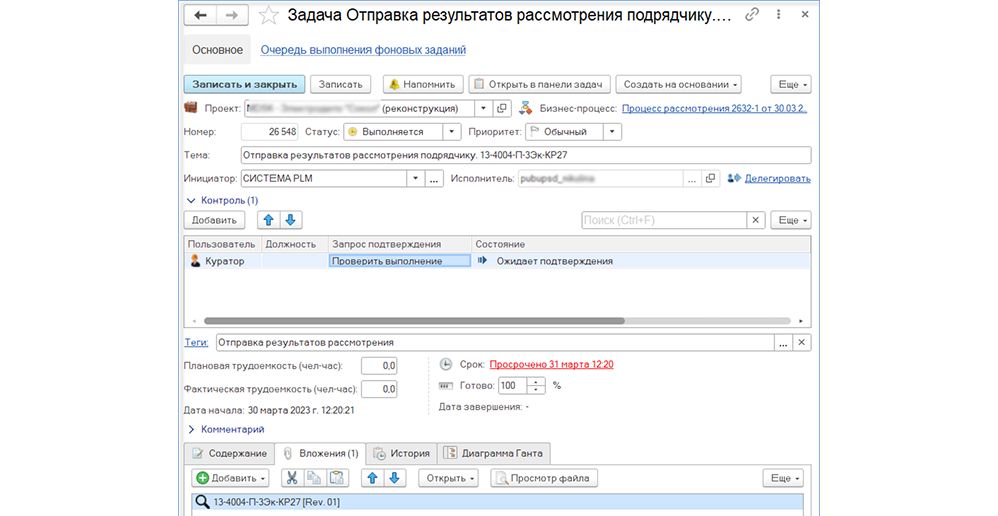Clear the search field with X button
This screenshot has height=516, width=998.
(756, 220)
